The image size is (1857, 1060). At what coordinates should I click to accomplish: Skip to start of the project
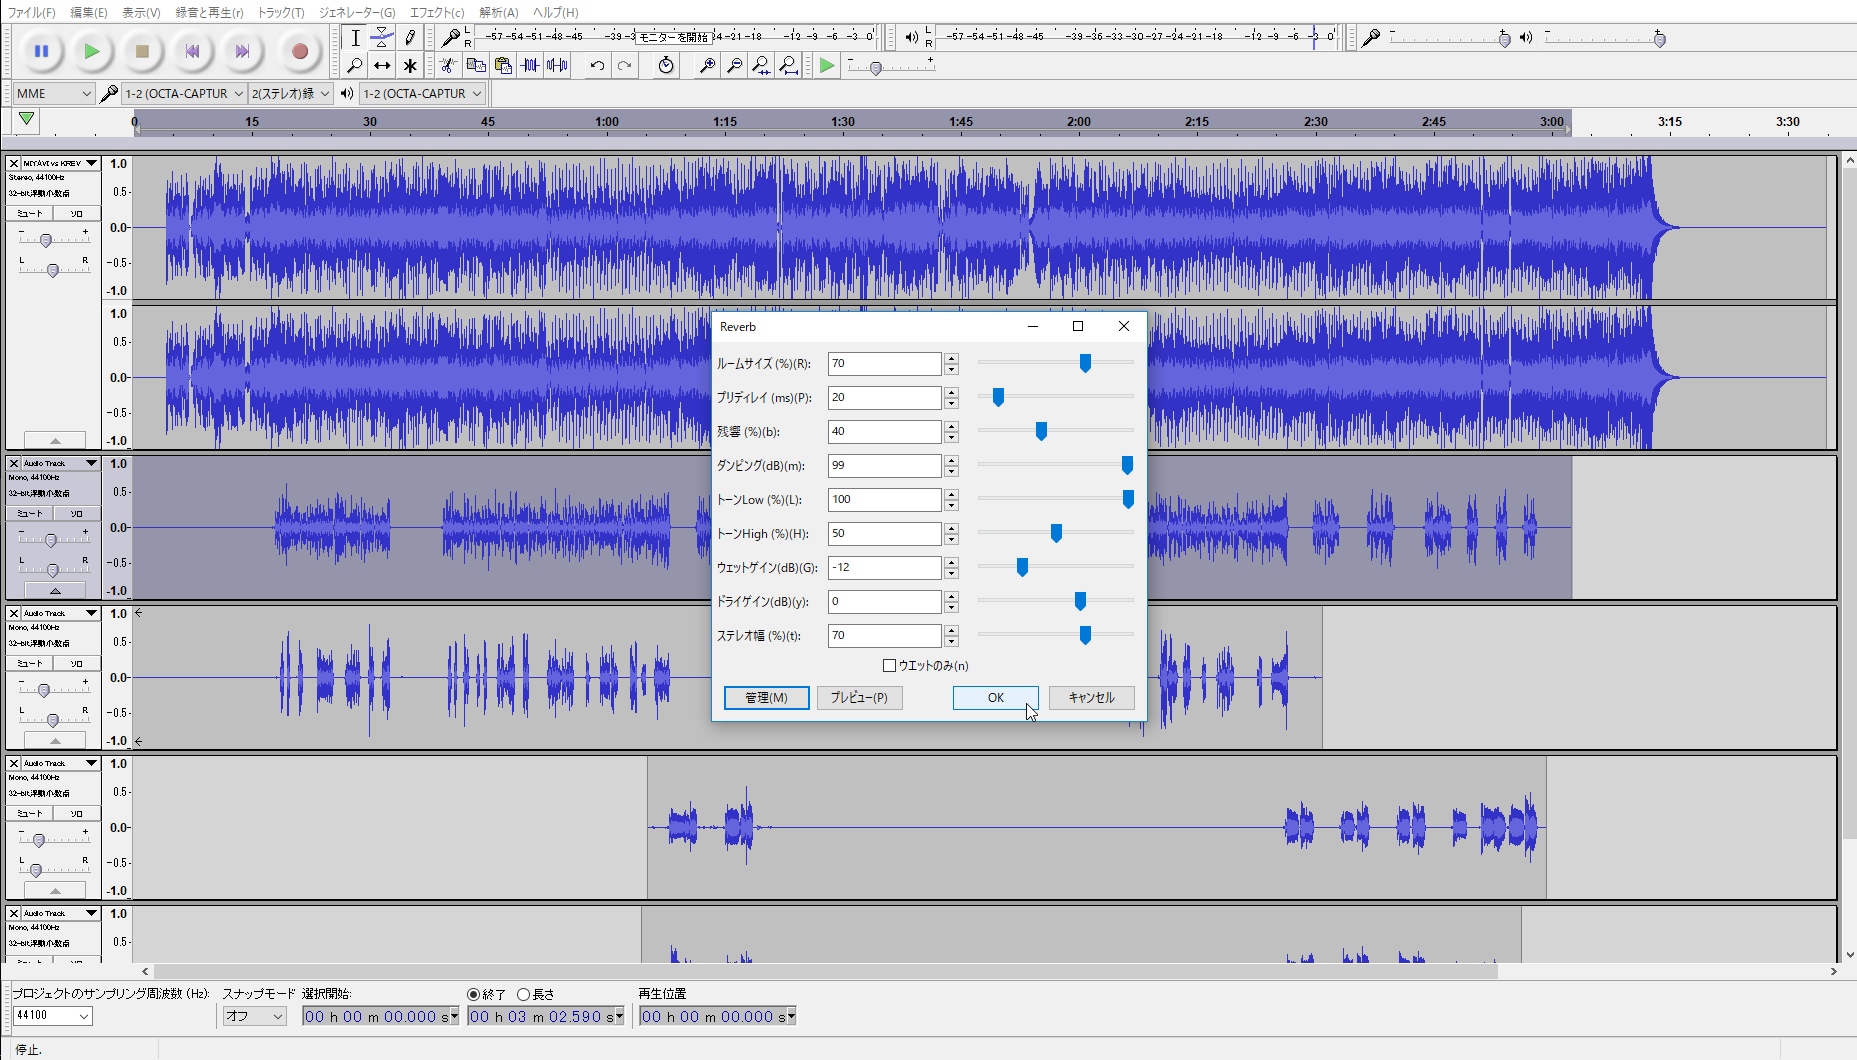pos(193,51)
